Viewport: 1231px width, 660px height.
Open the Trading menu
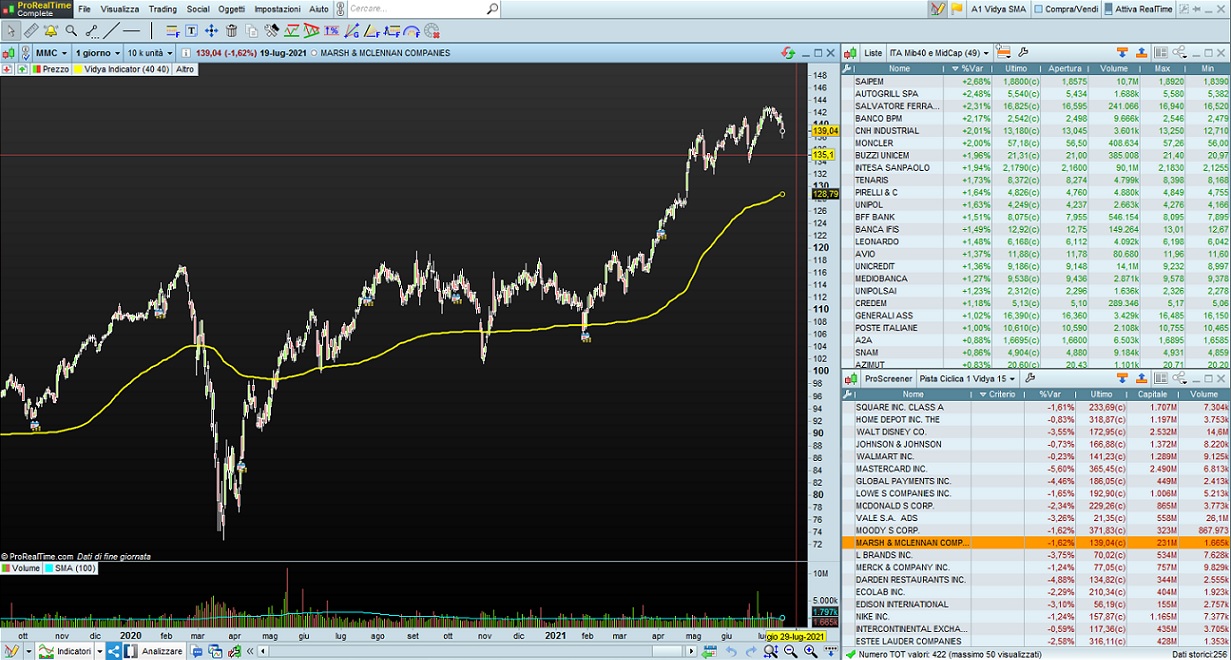(162, 9)
